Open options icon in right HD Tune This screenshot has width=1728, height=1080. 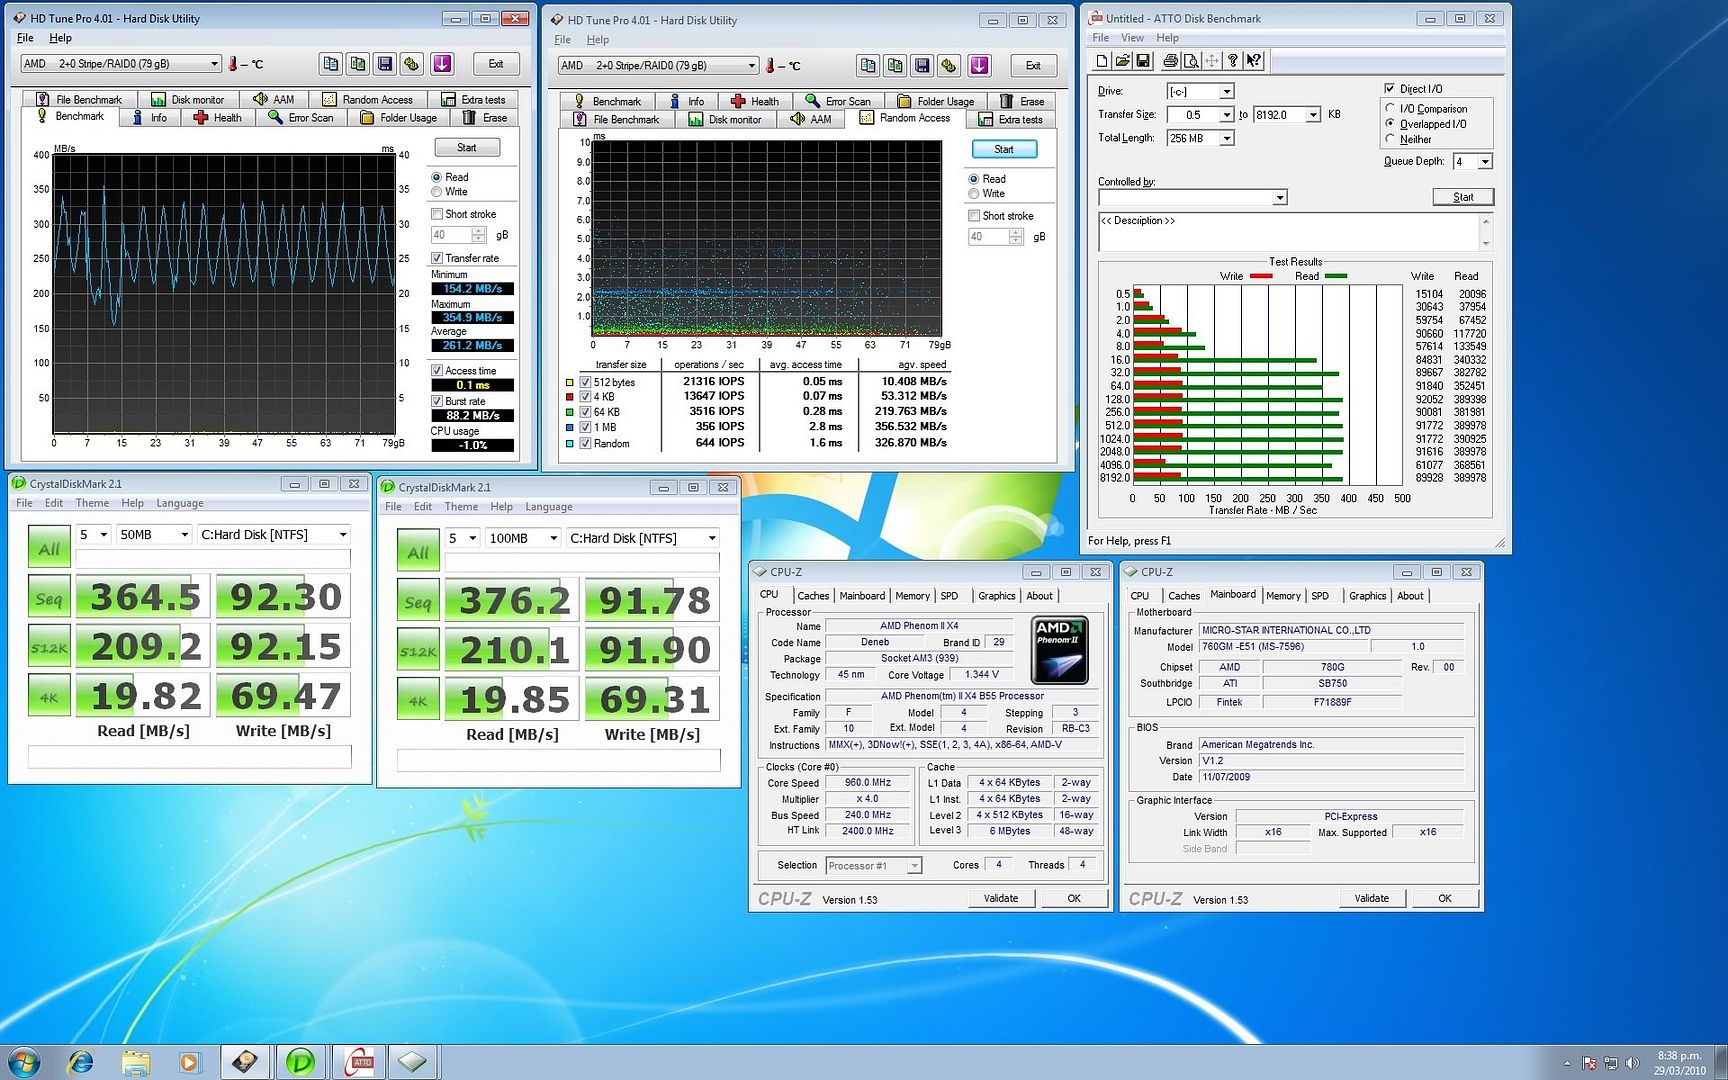point(949,66)
